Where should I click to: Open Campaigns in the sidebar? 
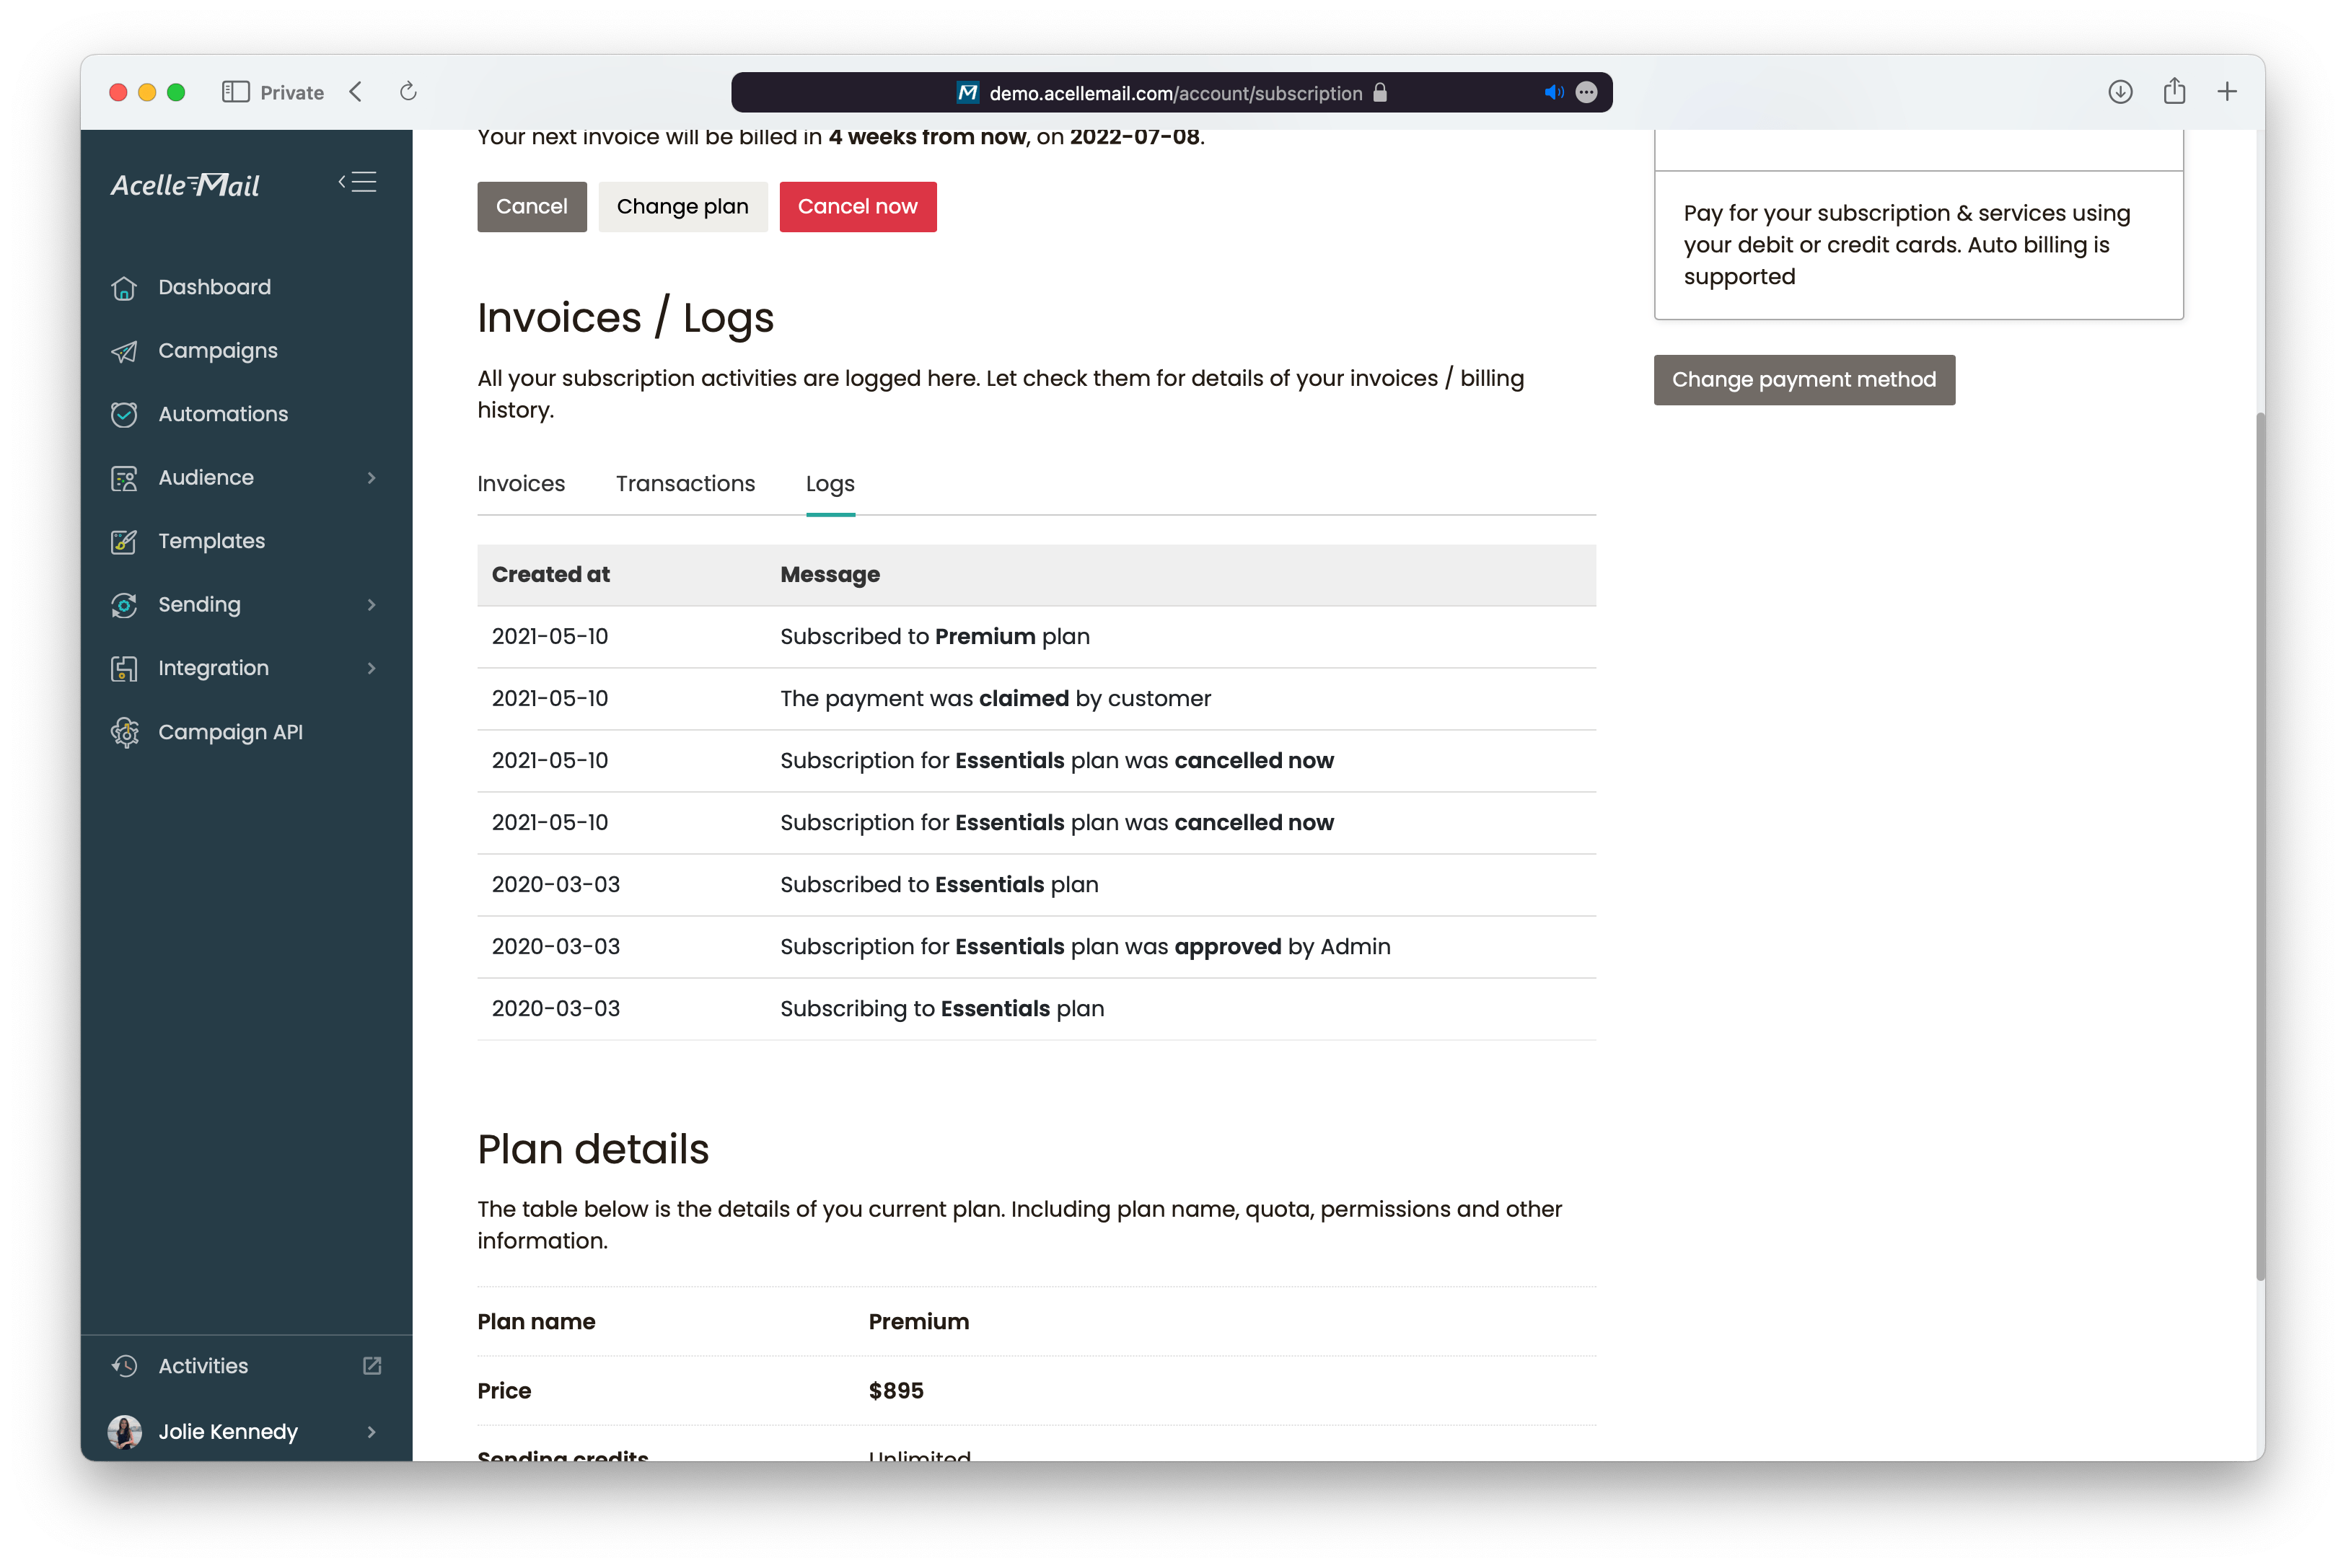(x=218, y=351)
